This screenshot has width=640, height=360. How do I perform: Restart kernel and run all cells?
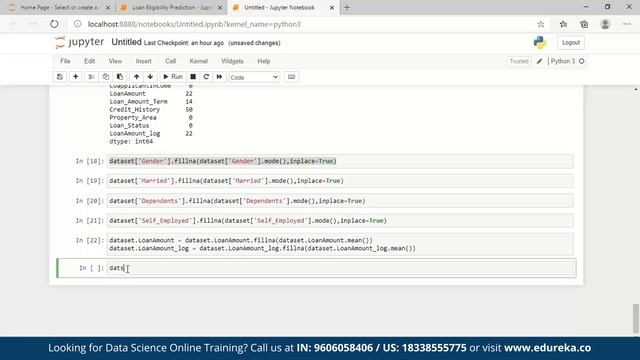219,77
